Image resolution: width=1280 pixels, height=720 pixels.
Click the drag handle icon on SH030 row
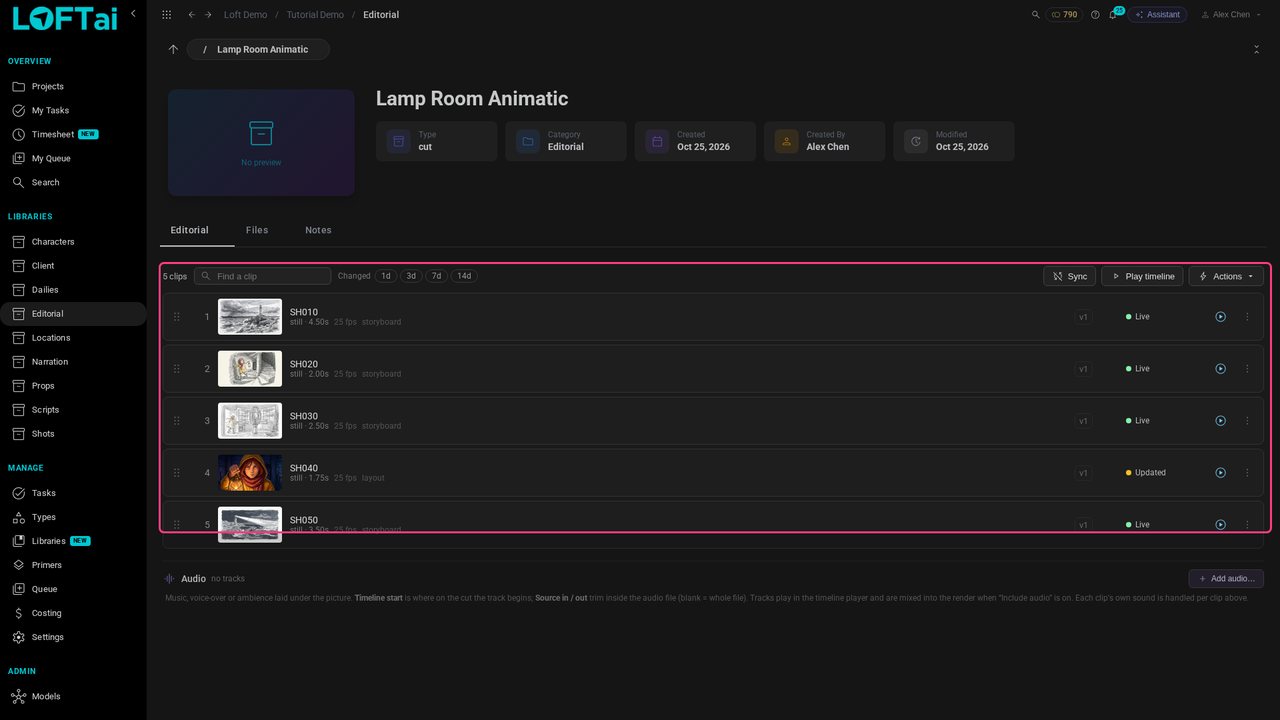(x=177, y=421)
